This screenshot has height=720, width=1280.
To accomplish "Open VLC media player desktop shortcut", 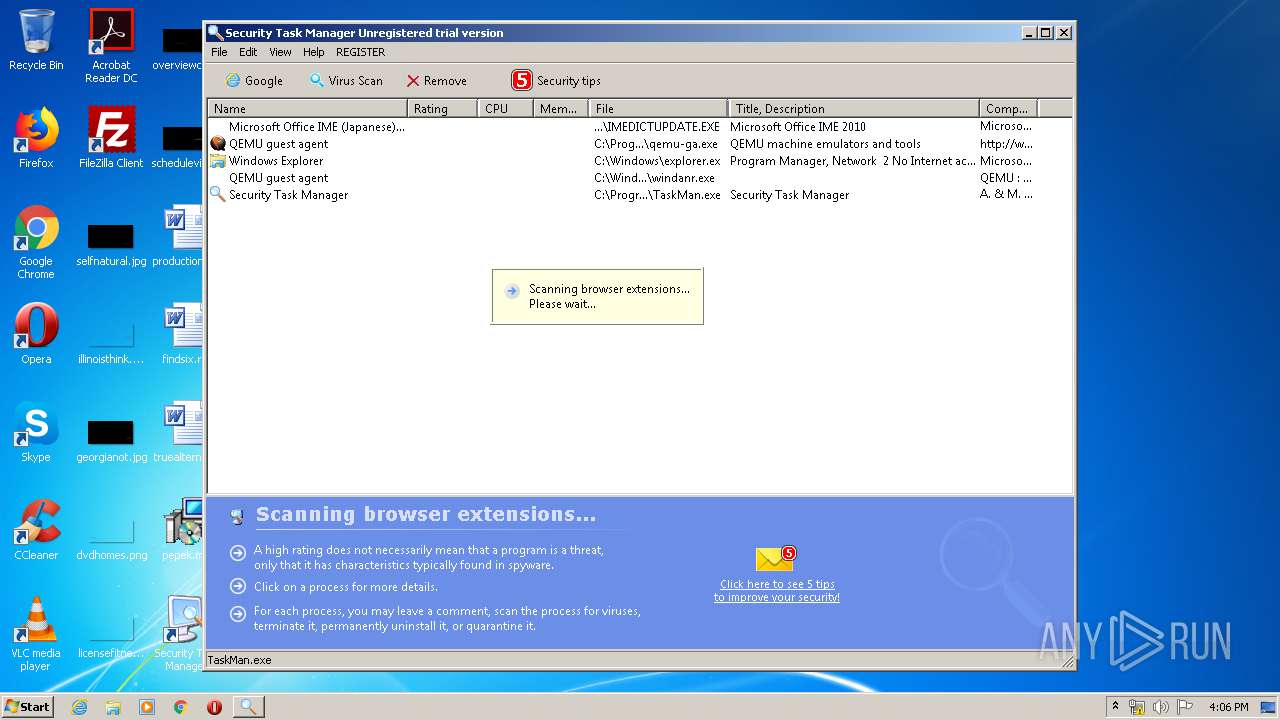I will (x=36, y=634).
